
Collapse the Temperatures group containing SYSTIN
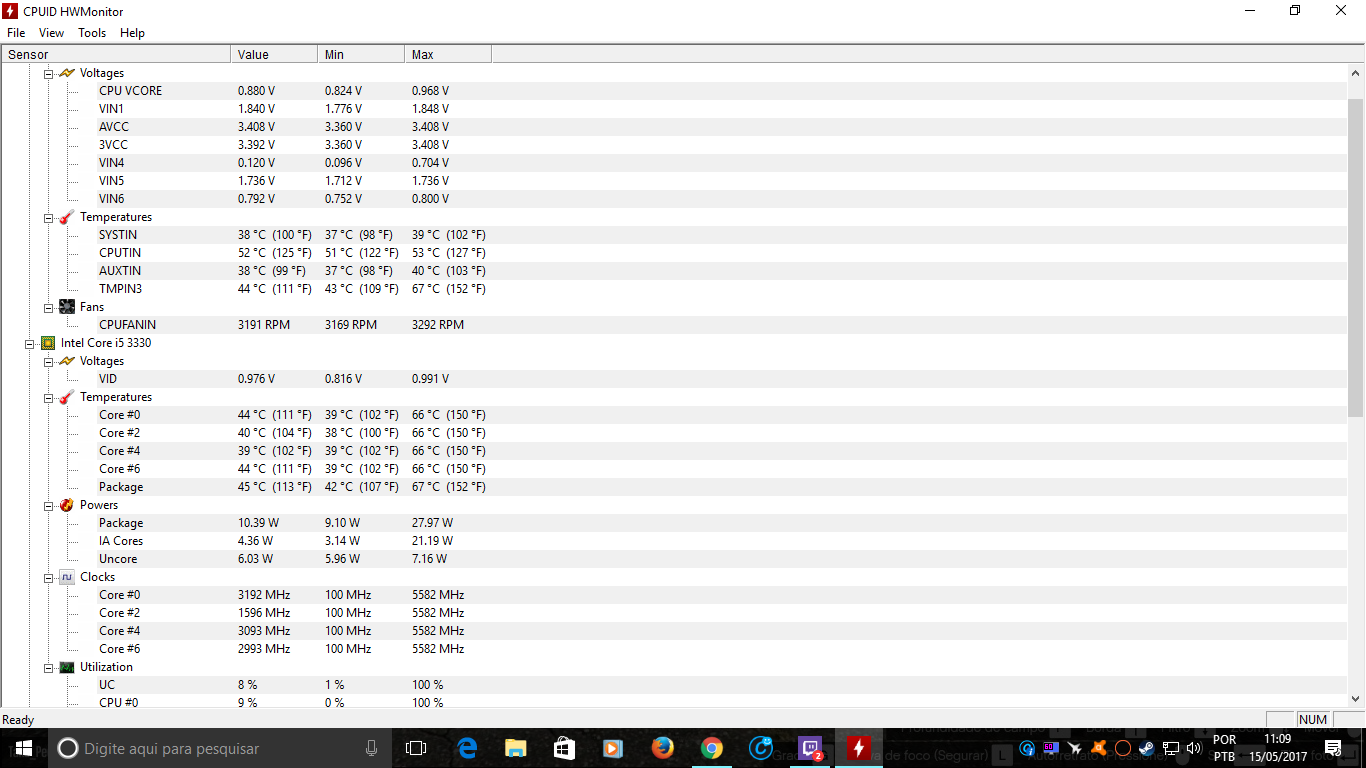[48, 217]
